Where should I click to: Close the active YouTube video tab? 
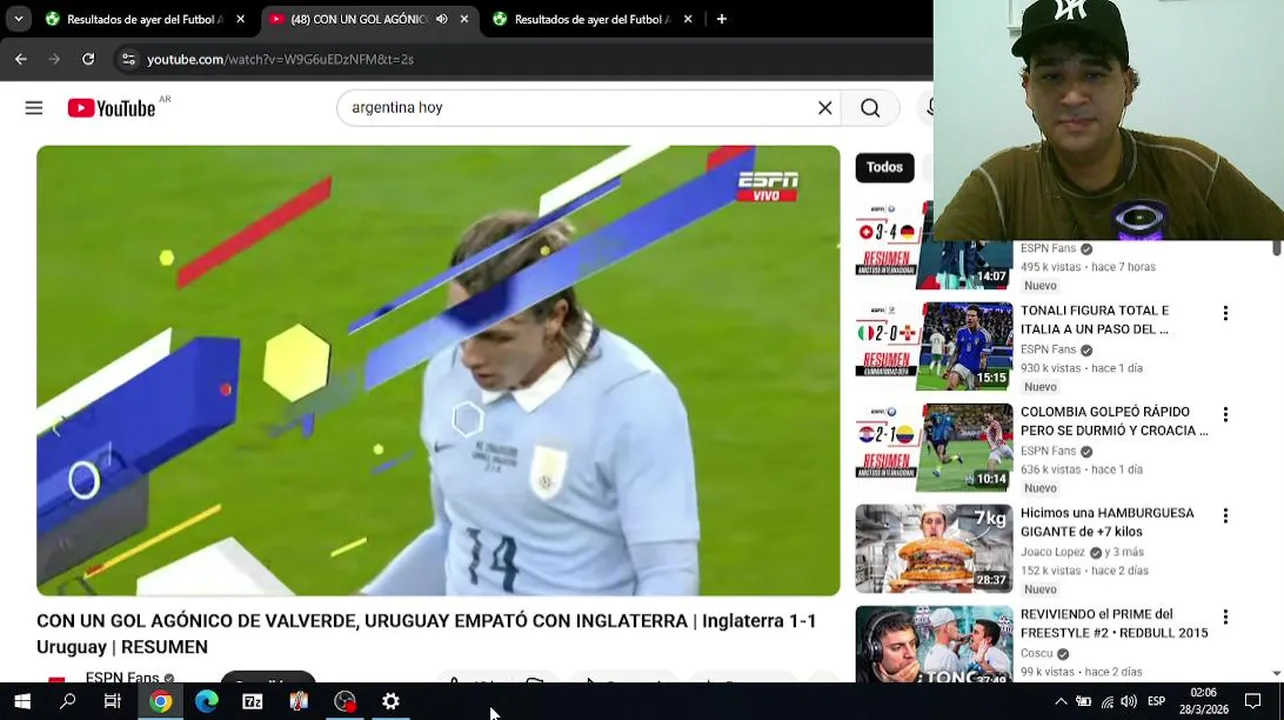tap(464, 19)
